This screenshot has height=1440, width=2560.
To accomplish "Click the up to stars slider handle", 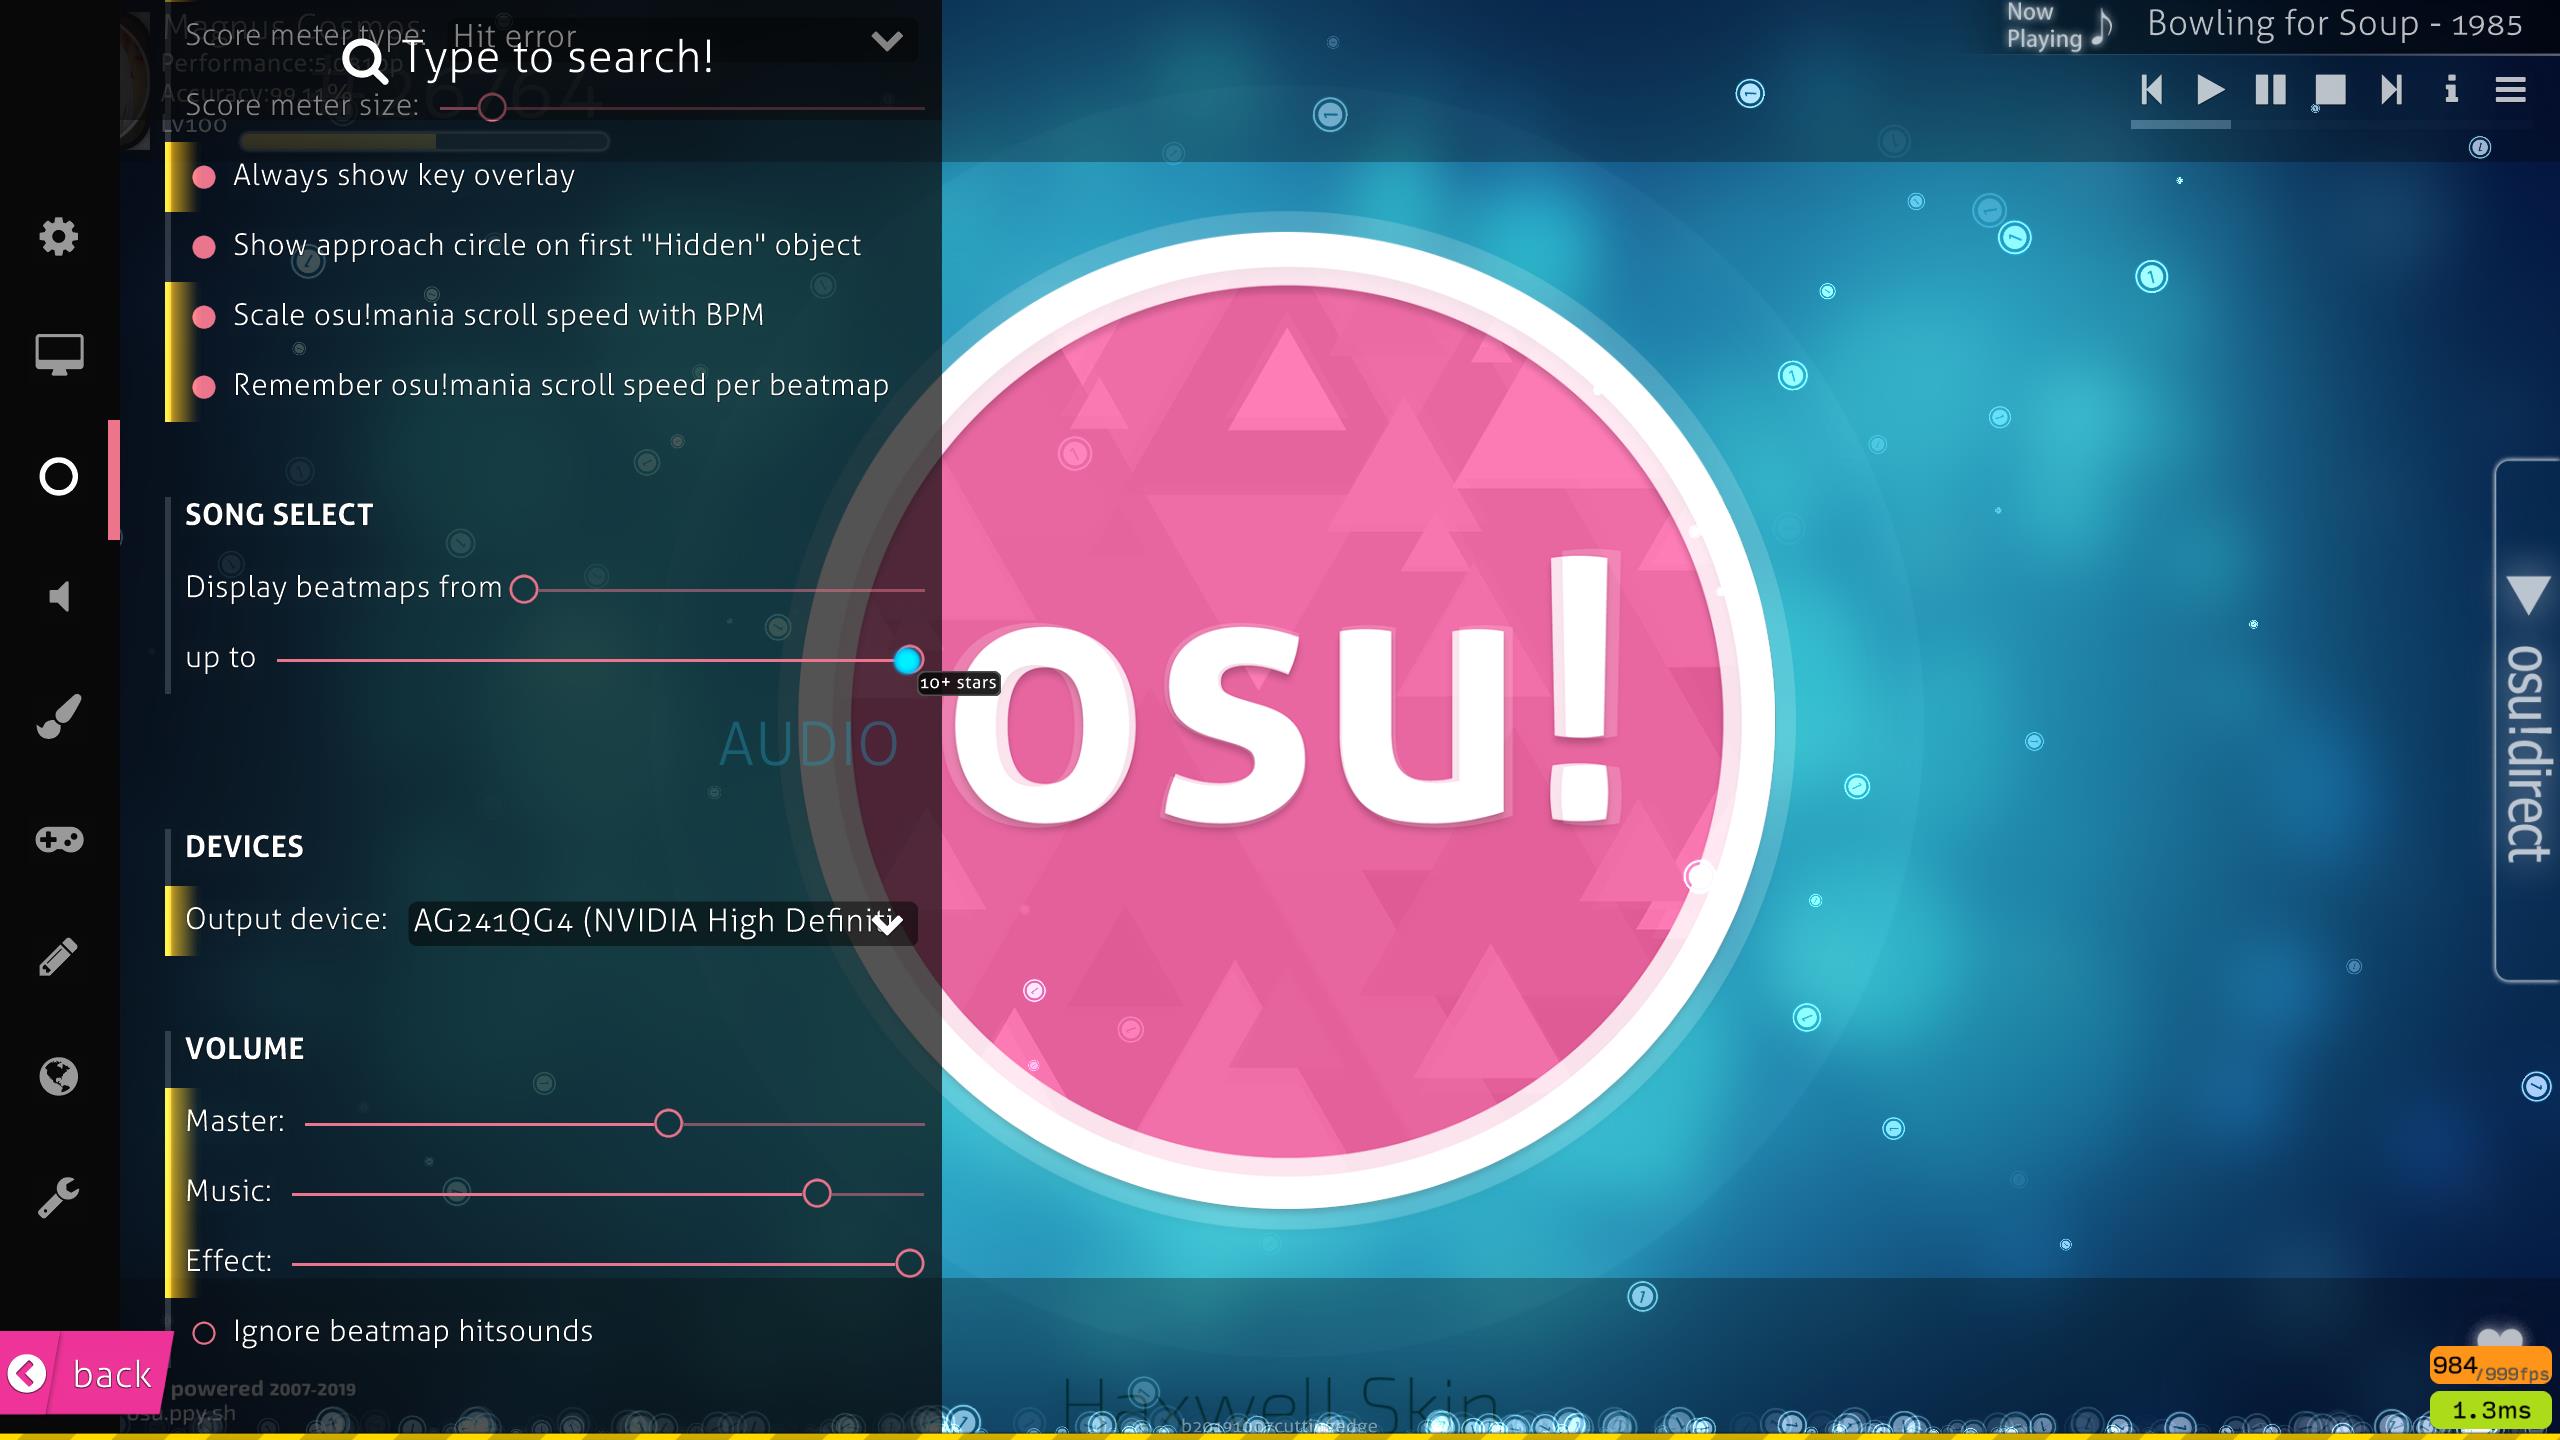I will point(908,660).
